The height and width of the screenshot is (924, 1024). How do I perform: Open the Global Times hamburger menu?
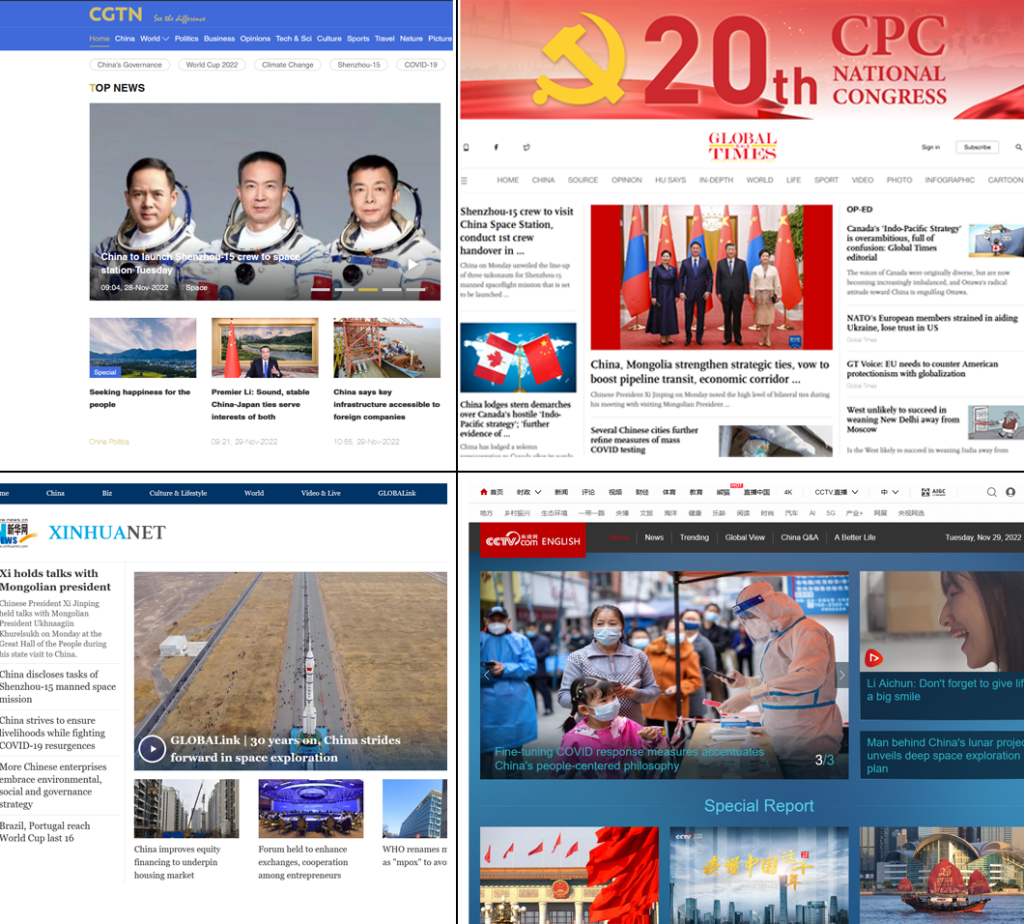464,180
